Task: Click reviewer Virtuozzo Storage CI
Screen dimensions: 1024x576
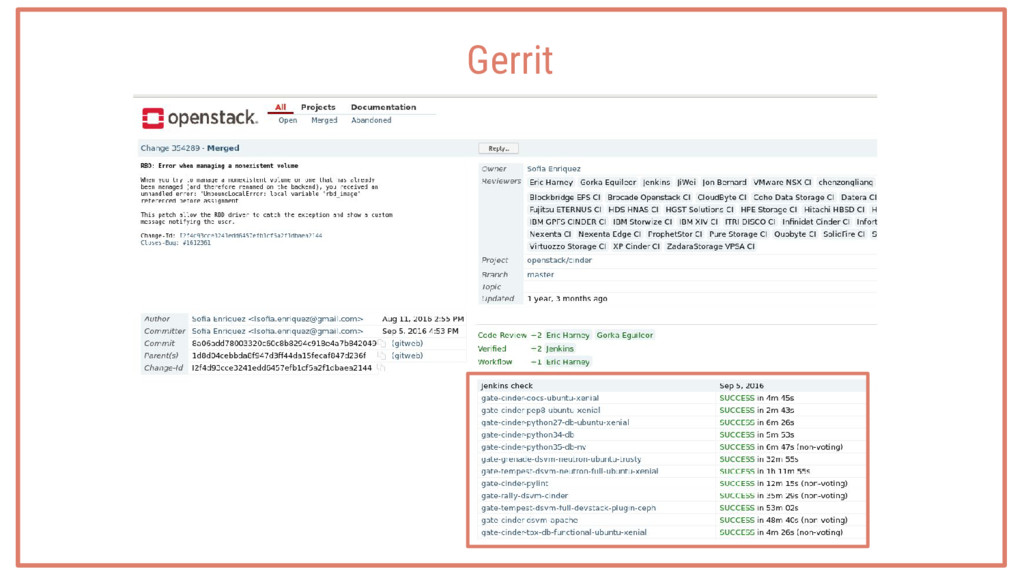Action: click(x=568, y=246)
